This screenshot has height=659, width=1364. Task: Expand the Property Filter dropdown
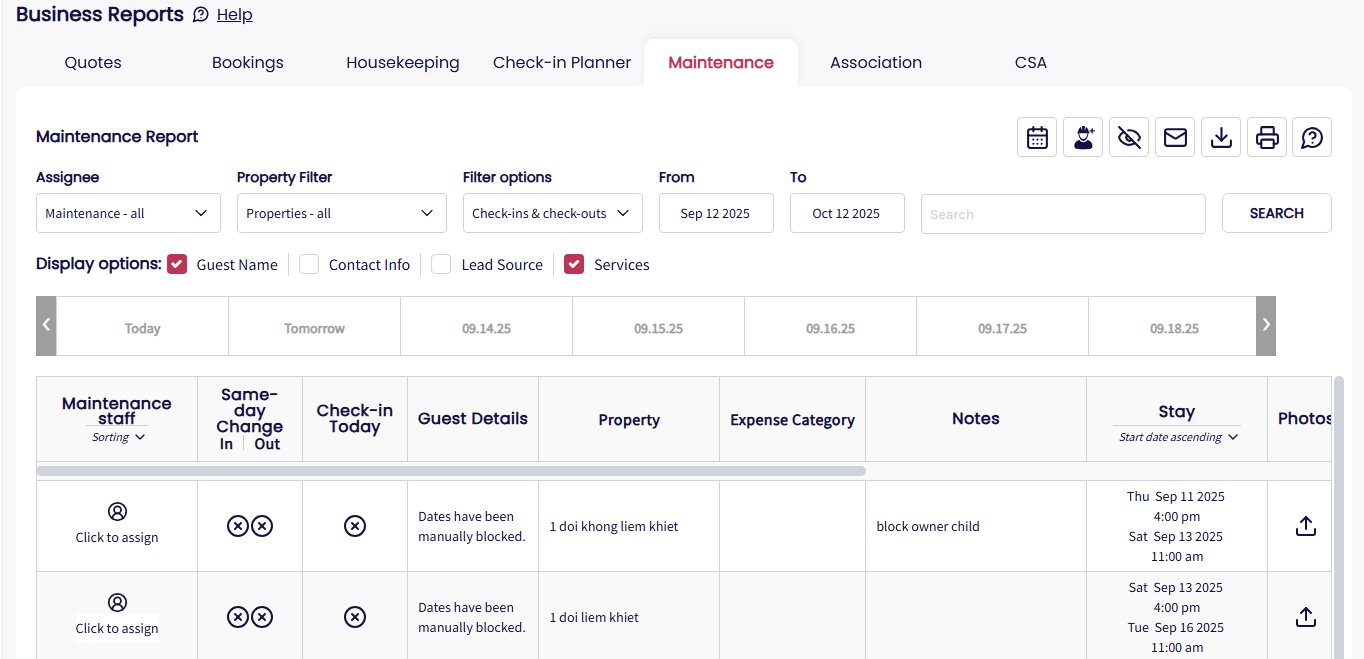(341, 213)
